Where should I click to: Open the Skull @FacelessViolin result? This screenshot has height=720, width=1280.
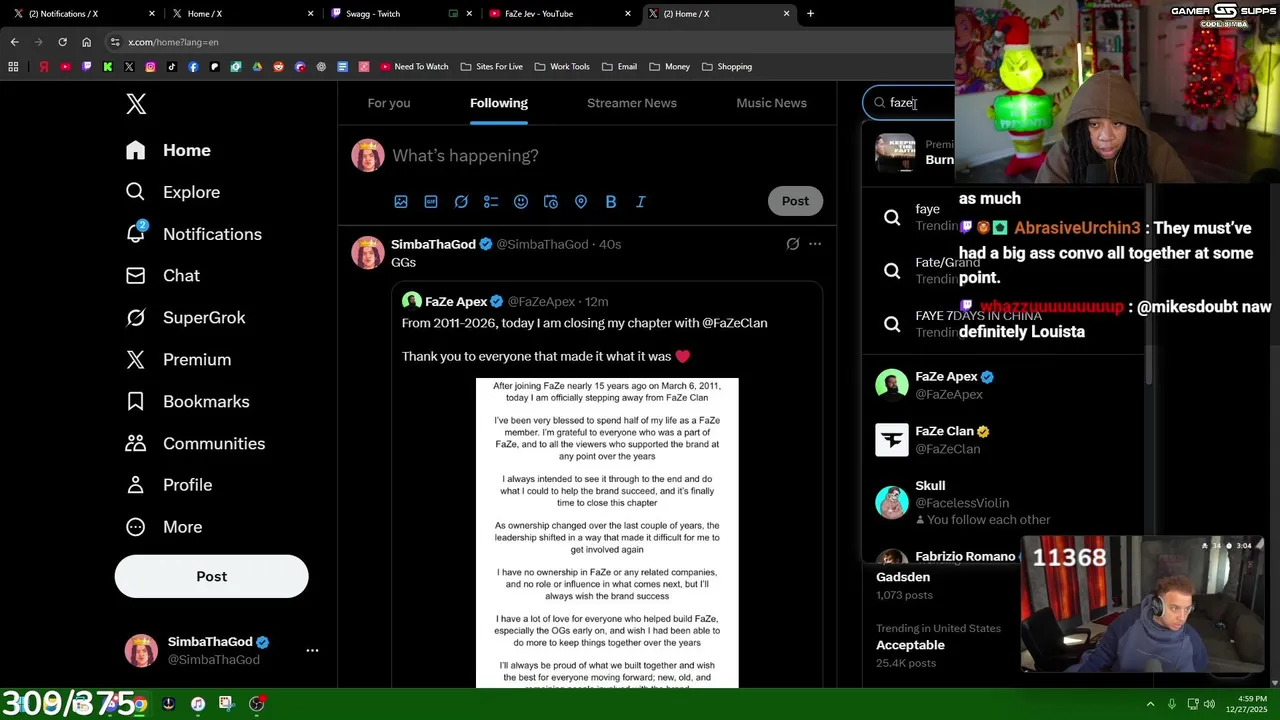[1004, 503]
